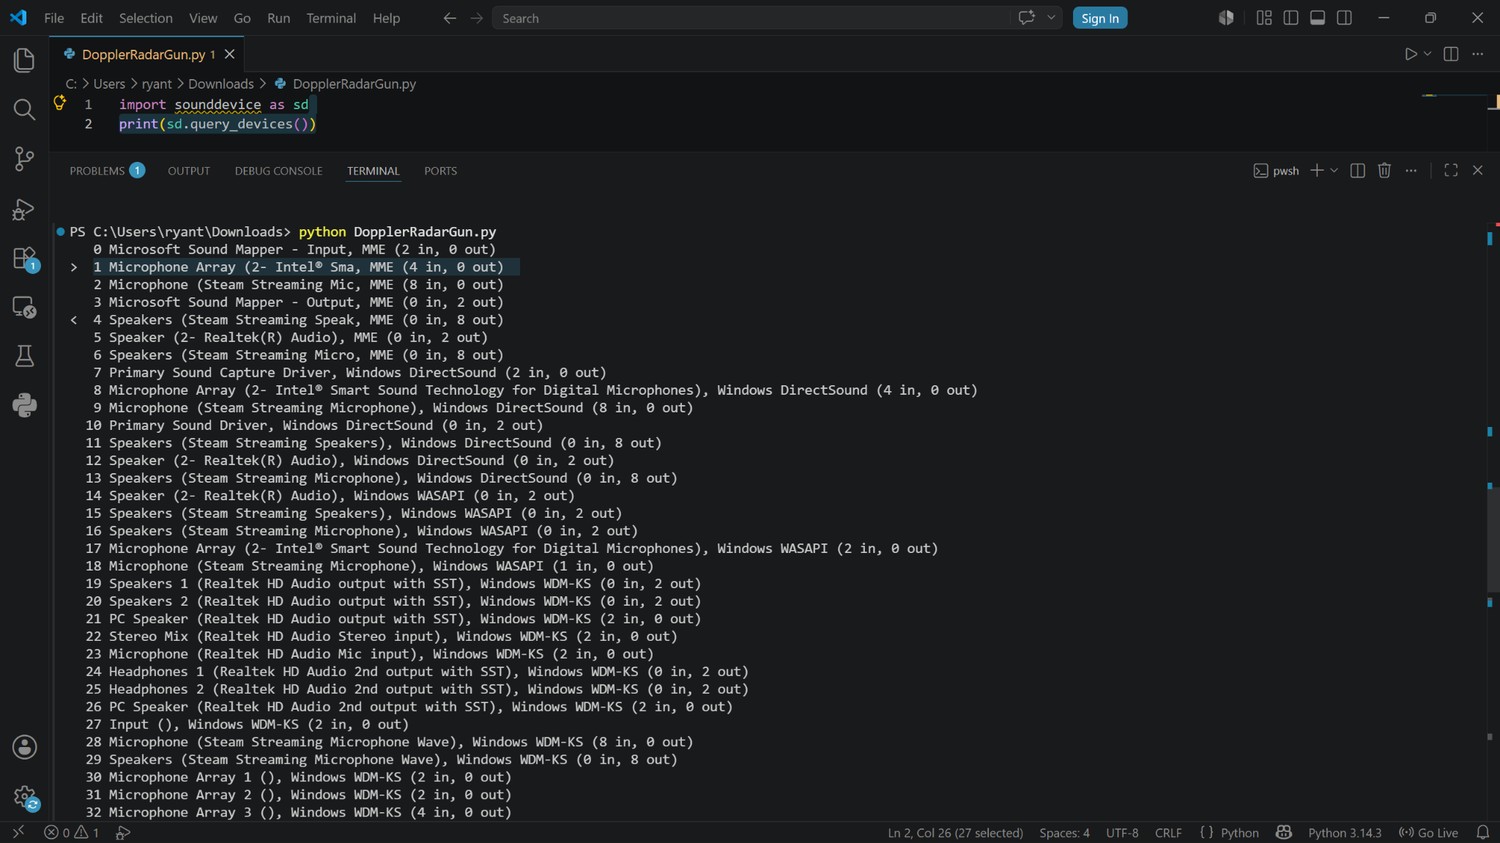Screen dimensions: 1500x843
Task: Open the Edit menu
Action: (x=91, y=18)
